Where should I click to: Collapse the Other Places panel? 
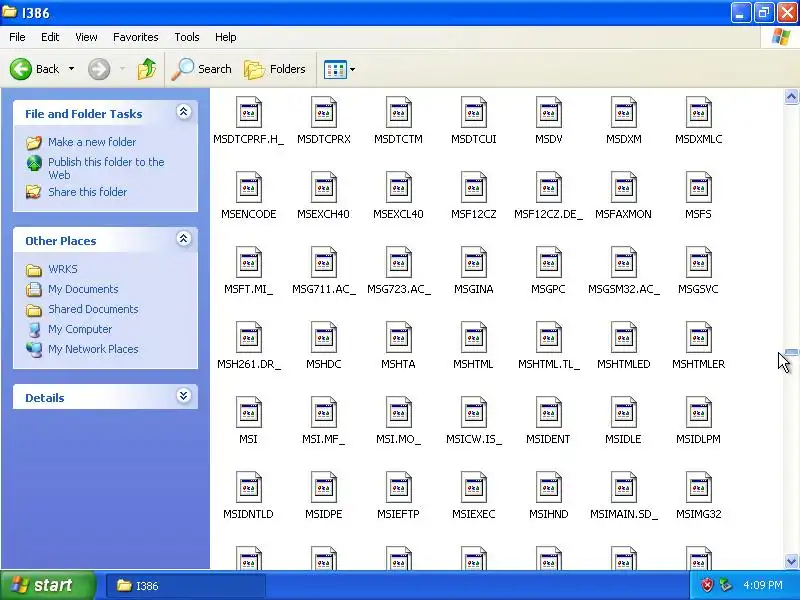183,239
